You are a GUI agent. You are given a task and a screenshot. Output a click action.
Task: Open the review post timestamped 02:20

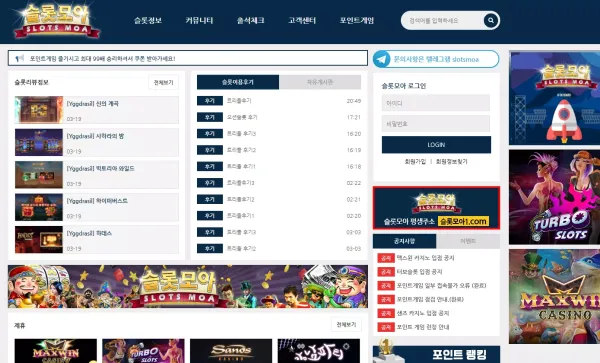(279, 216)
